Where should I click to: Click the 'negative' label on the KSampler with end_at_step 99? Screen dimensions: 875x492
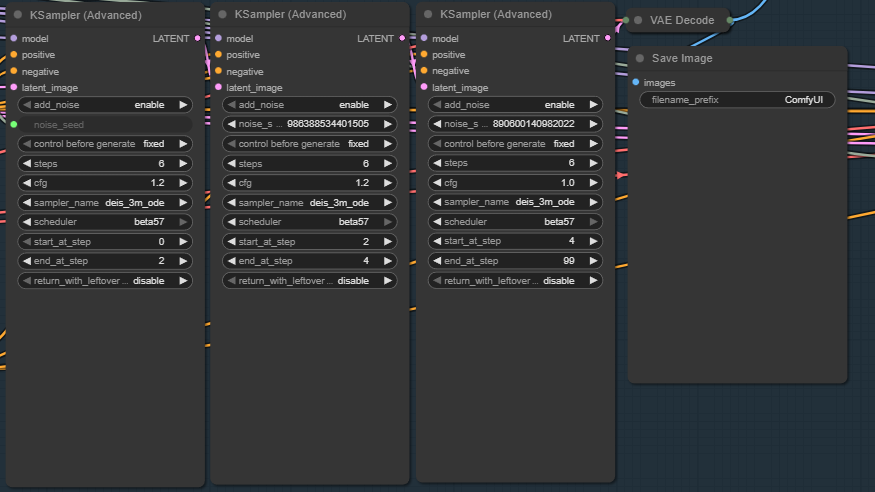click(450, 71)
